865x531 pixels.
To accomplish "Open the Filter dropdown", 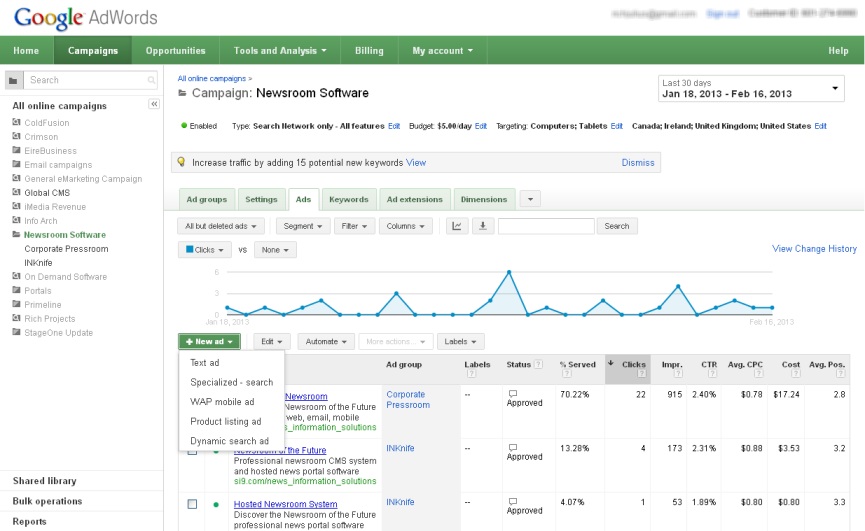I will (x=354, y=226).
